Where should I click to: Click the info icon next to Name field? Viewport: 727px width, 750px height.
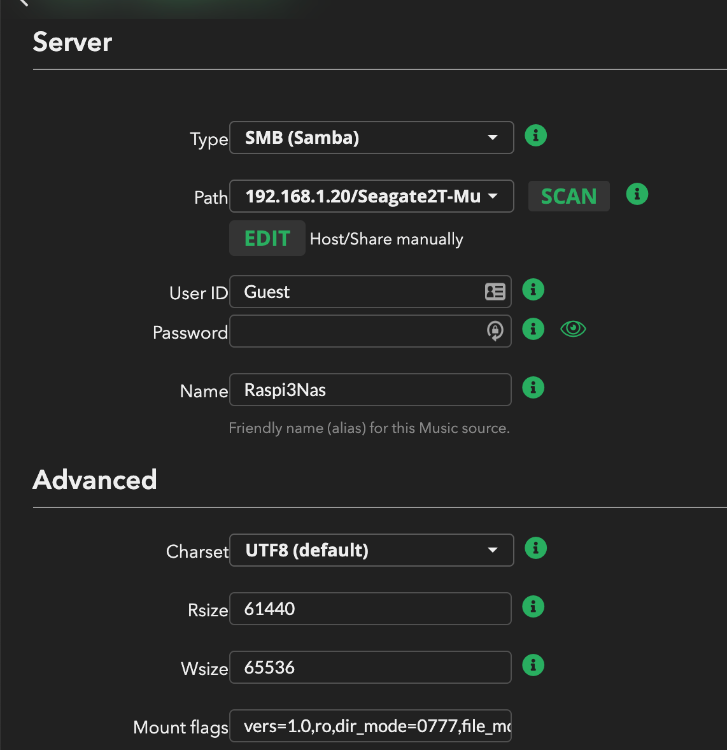534,387
